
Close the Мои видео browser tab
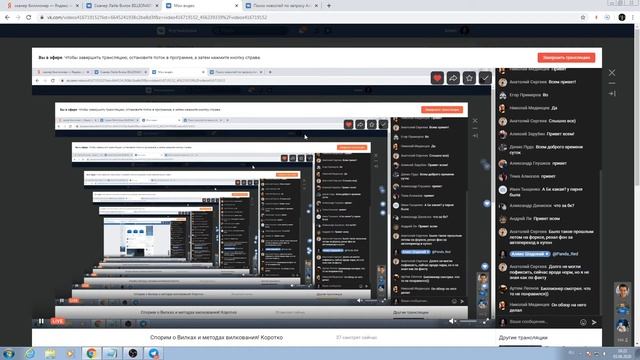click(236, 6)
